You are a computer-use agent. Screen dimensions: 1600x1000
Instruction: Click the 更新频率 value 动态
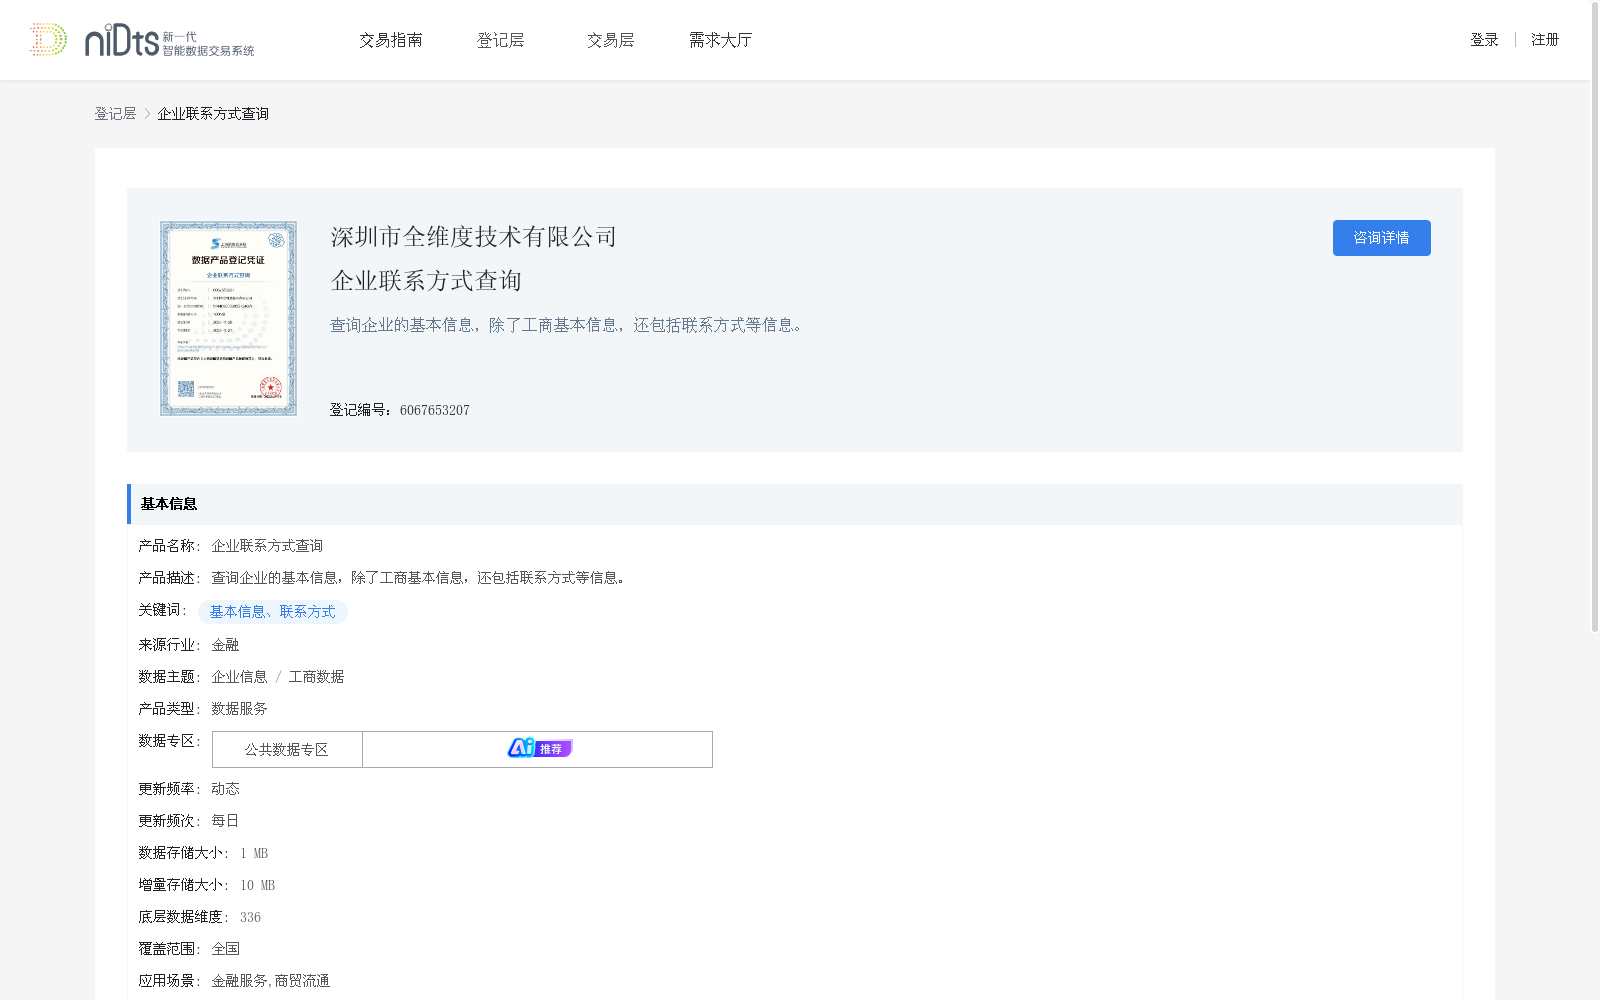click(x=225, y=789)
